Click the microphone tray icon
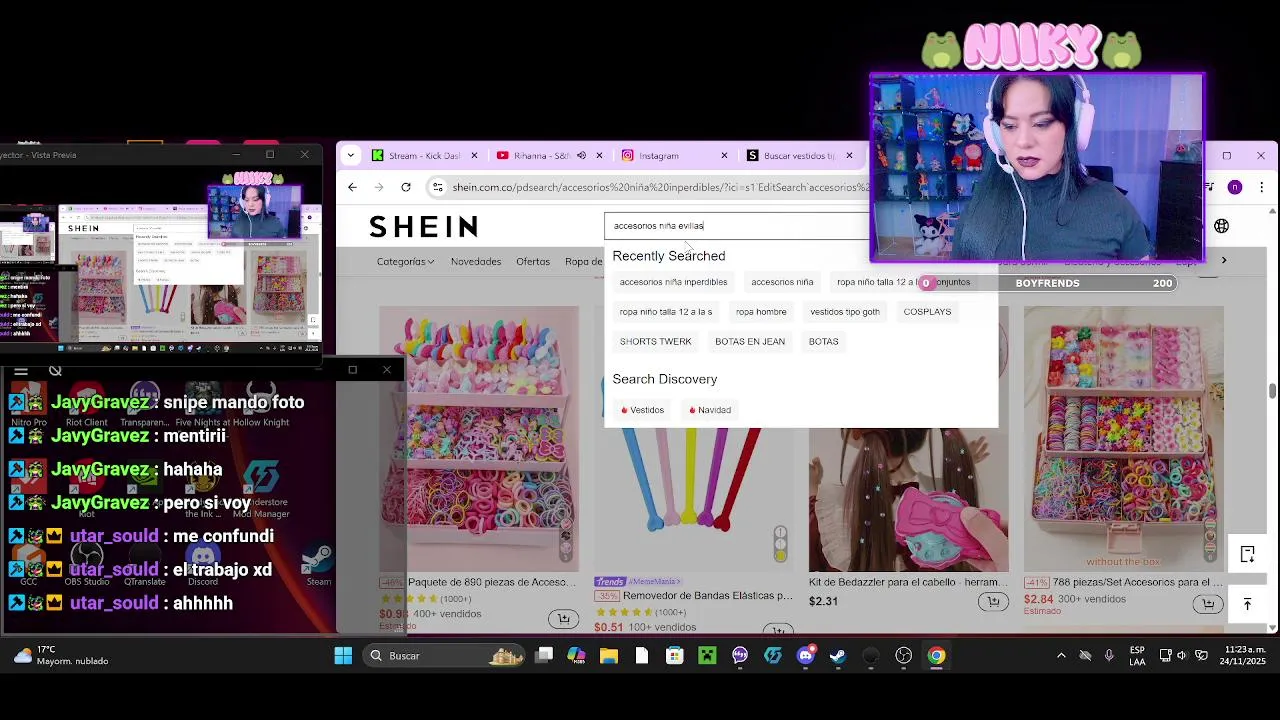The width and height of the screenshot is (1280, 720). [1109, 656]
